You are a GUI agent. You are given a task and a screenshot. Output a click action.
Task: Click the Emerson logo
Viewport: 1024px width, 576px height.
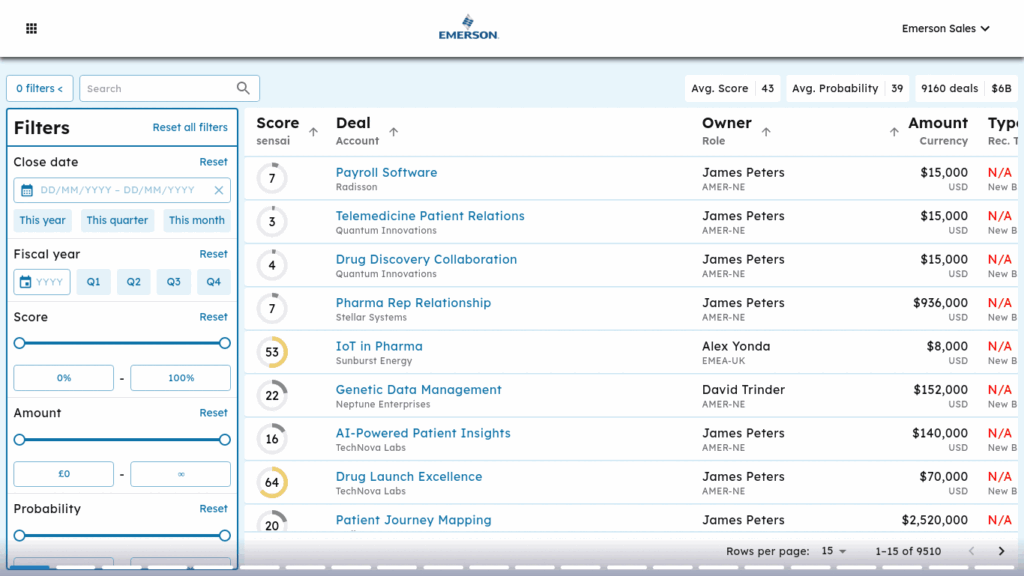pyautogui.click(x=468, y=27)
